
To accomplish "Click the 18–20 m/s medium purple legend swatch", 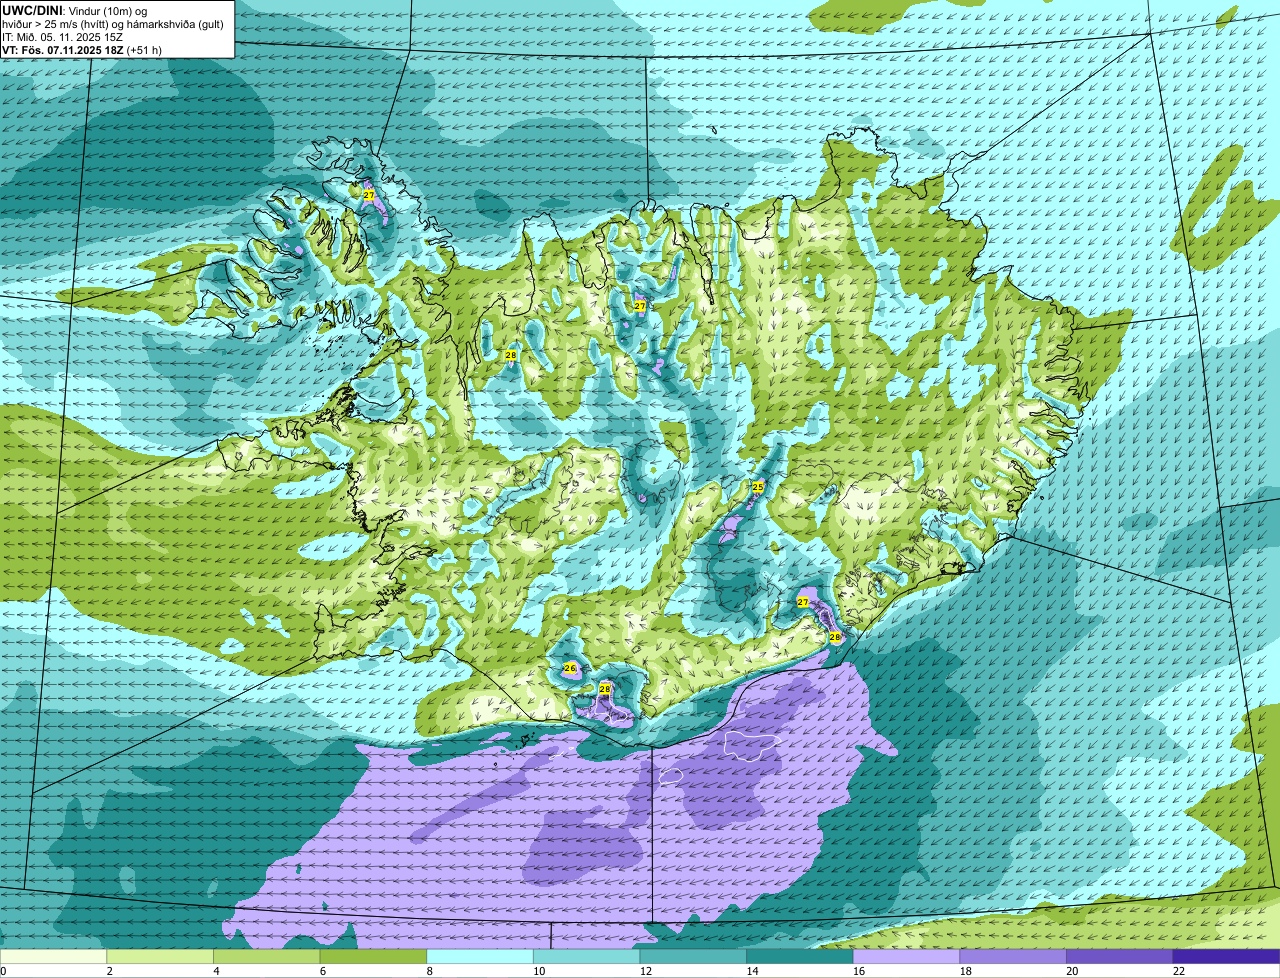I will point(1013,956).
